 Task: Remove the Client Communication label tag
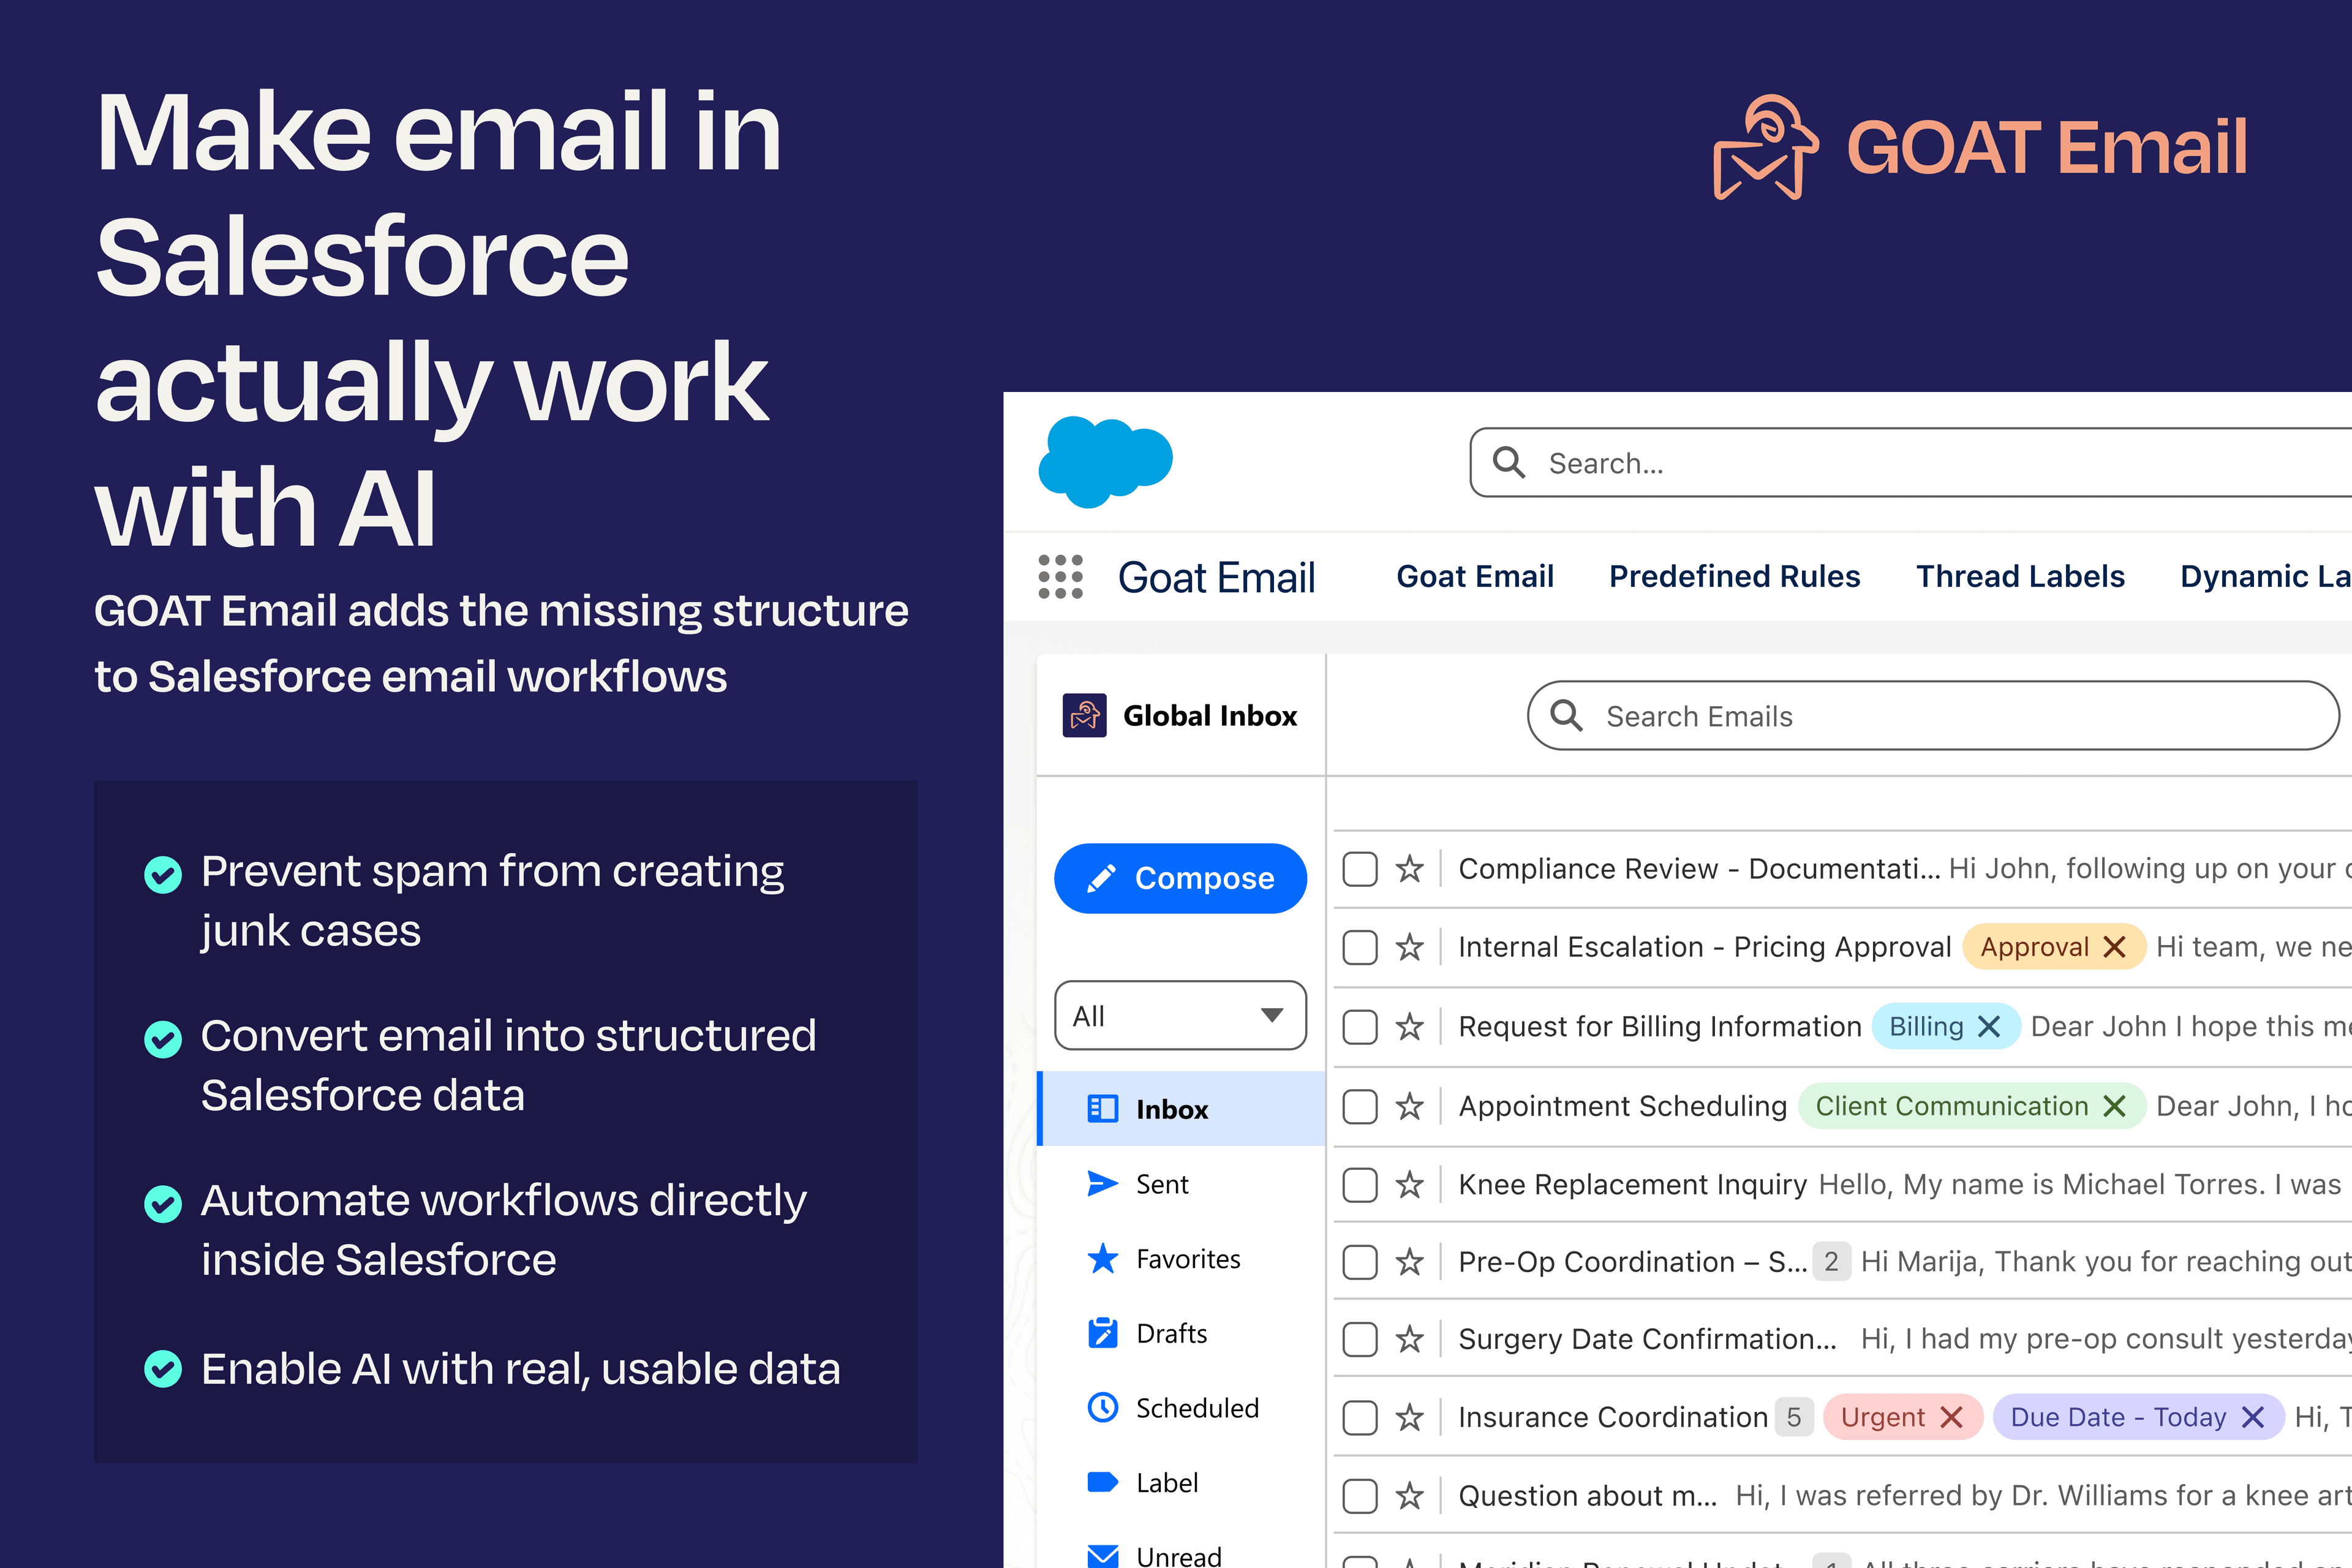[2114, 1106]
